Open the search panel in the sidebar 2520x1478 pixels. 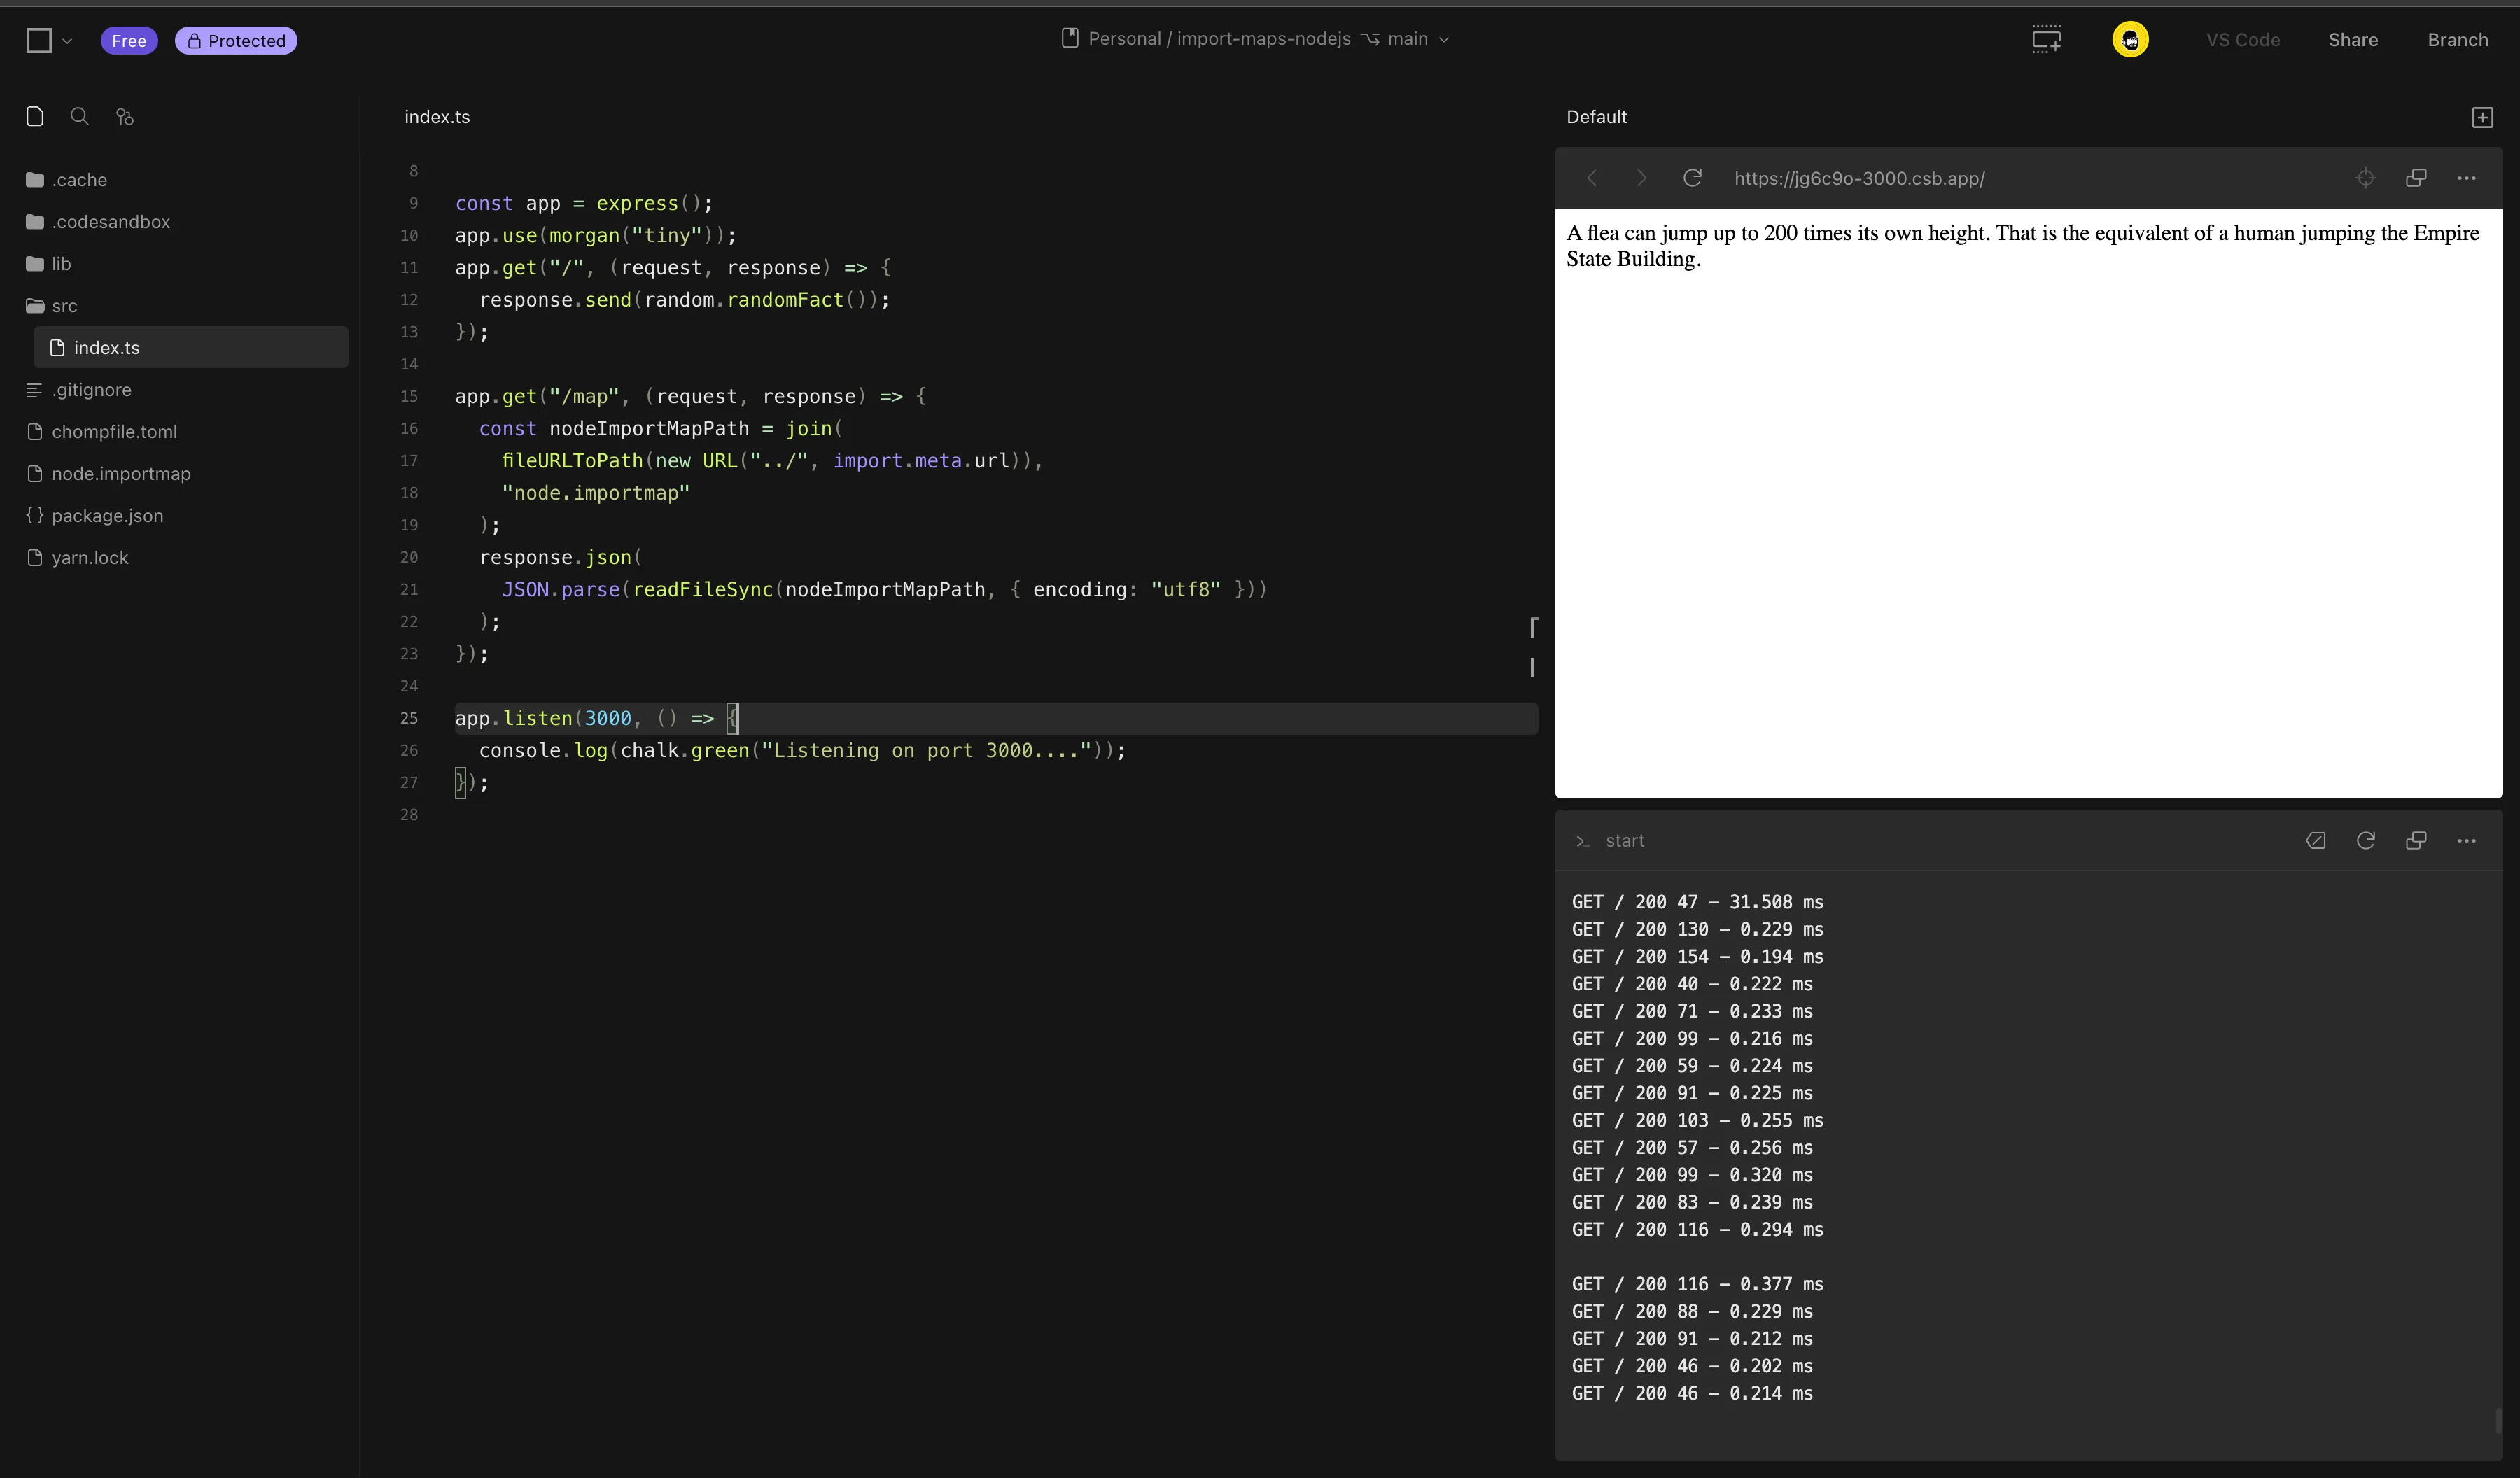coord(80,117)
